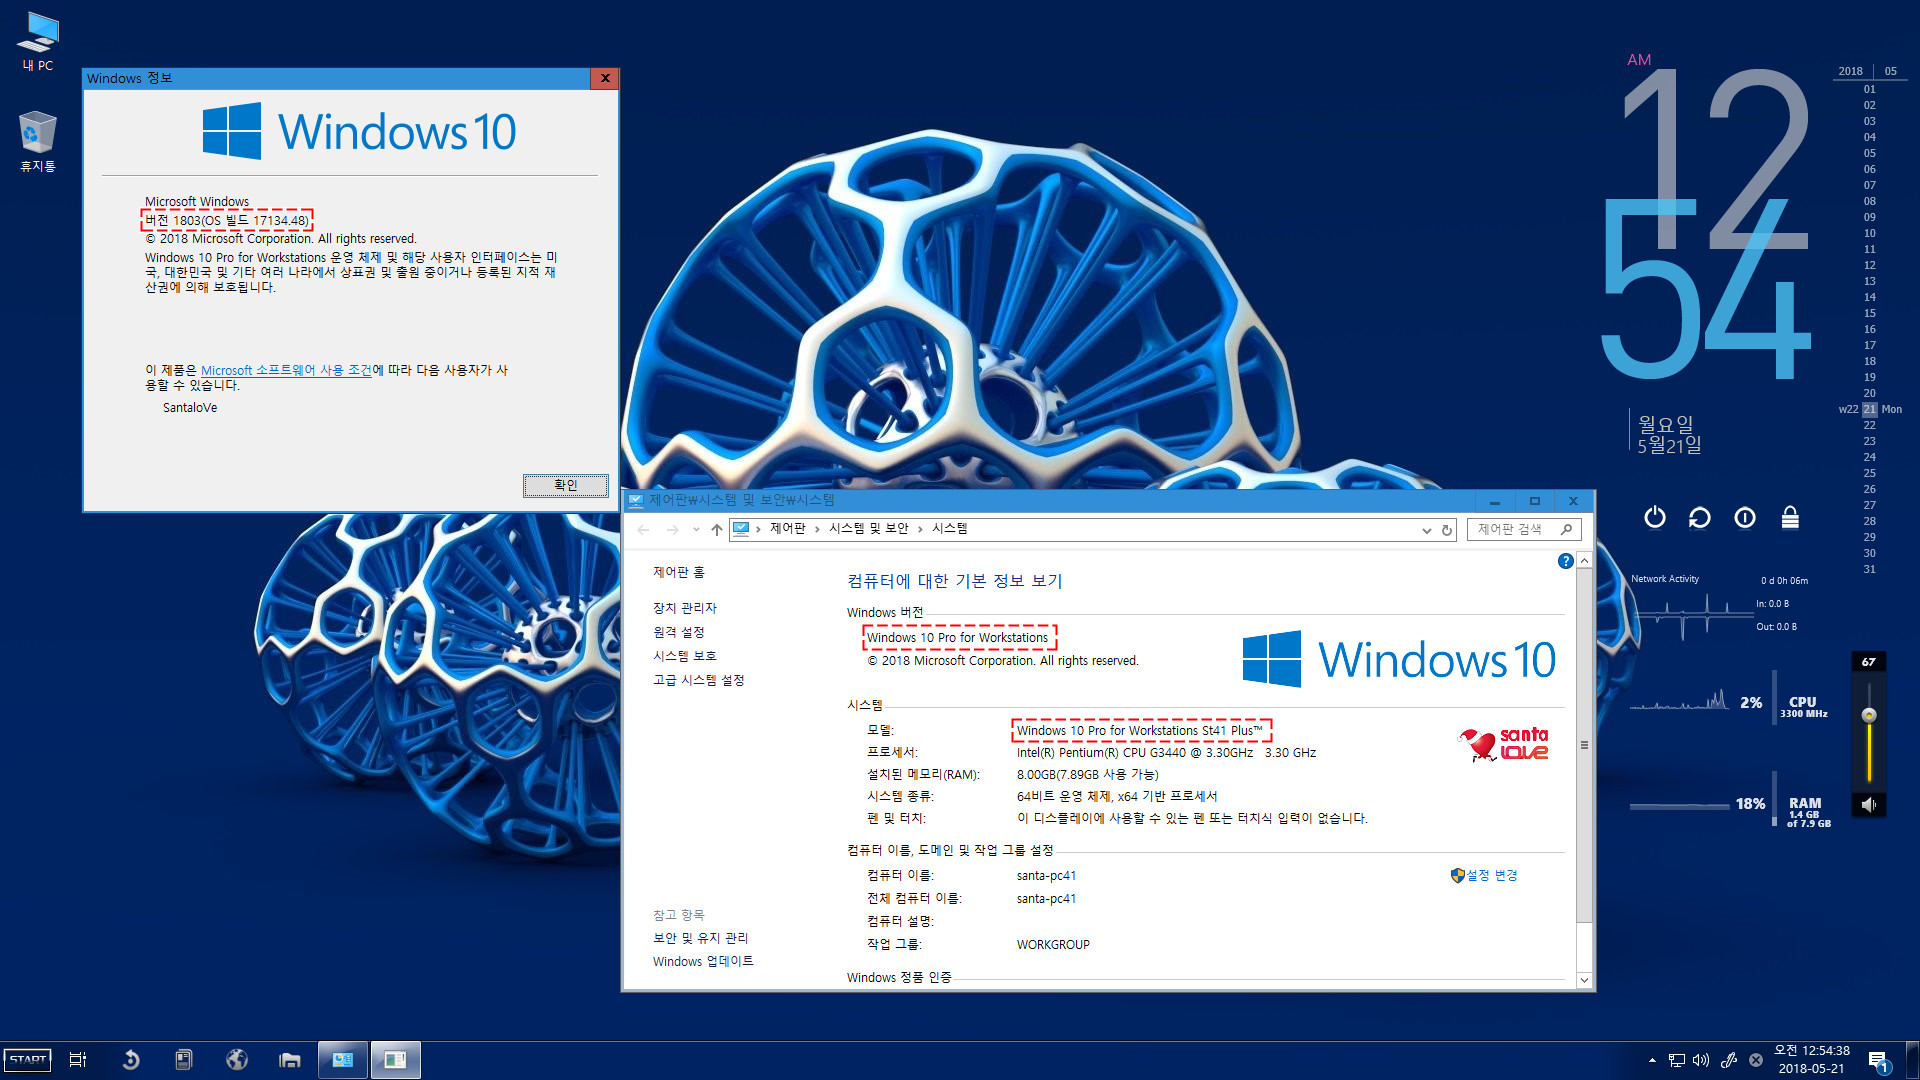
Task: Open 장치 관리자 link
Action: tap(685, 608)
